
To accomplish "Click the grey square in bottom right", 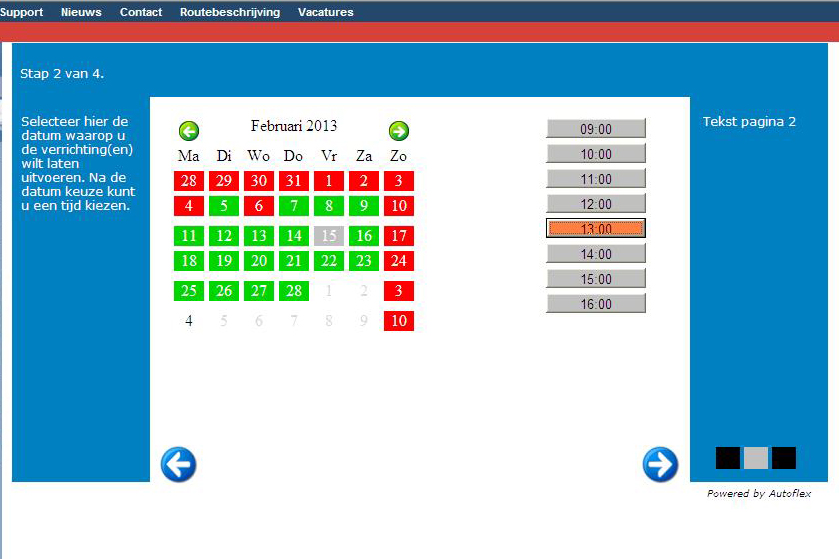I will pos(756,458).
